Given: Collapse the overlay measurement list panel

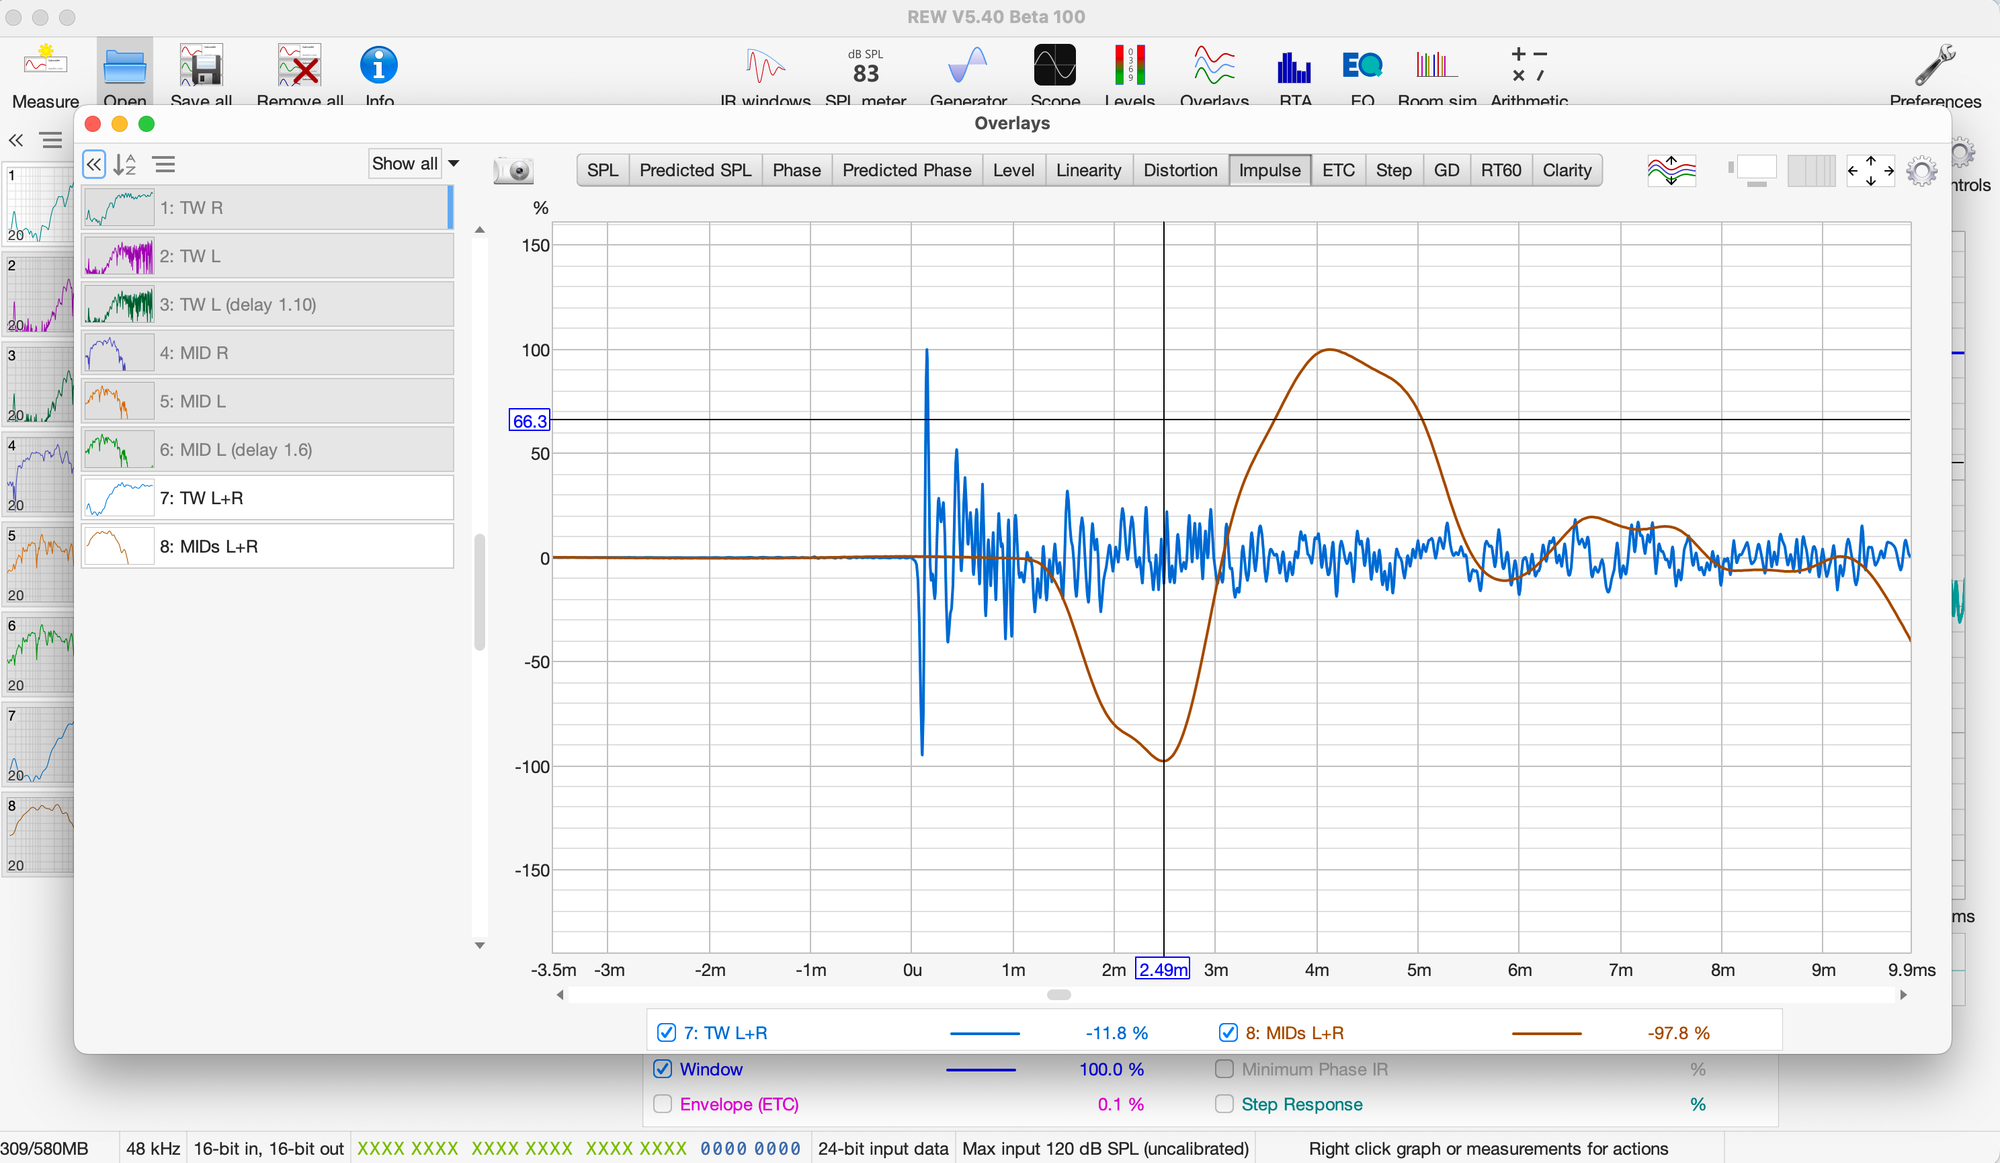Looking at the screenshot, I should tap(94, 164).
